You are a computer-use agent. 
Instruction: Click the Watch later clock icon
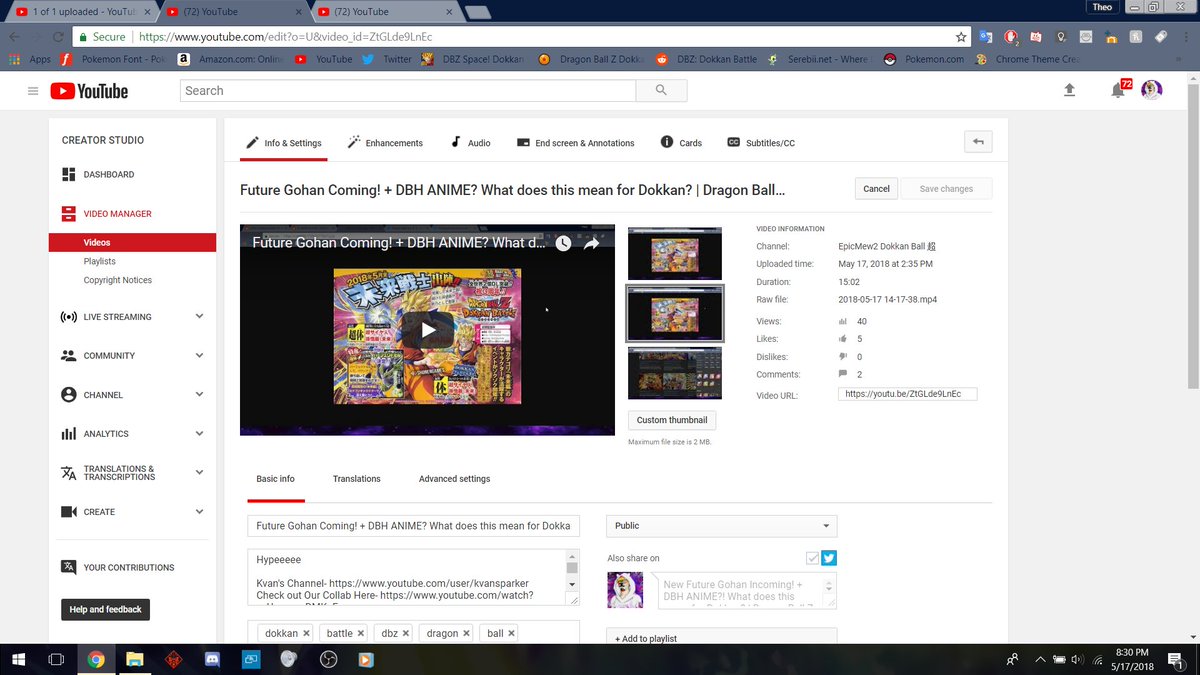(563, 243)
